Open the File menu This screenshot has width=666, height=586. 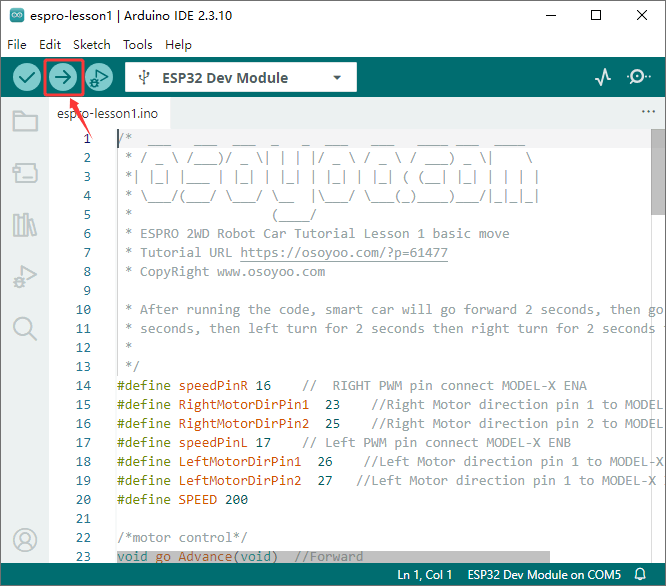[17, 45]
